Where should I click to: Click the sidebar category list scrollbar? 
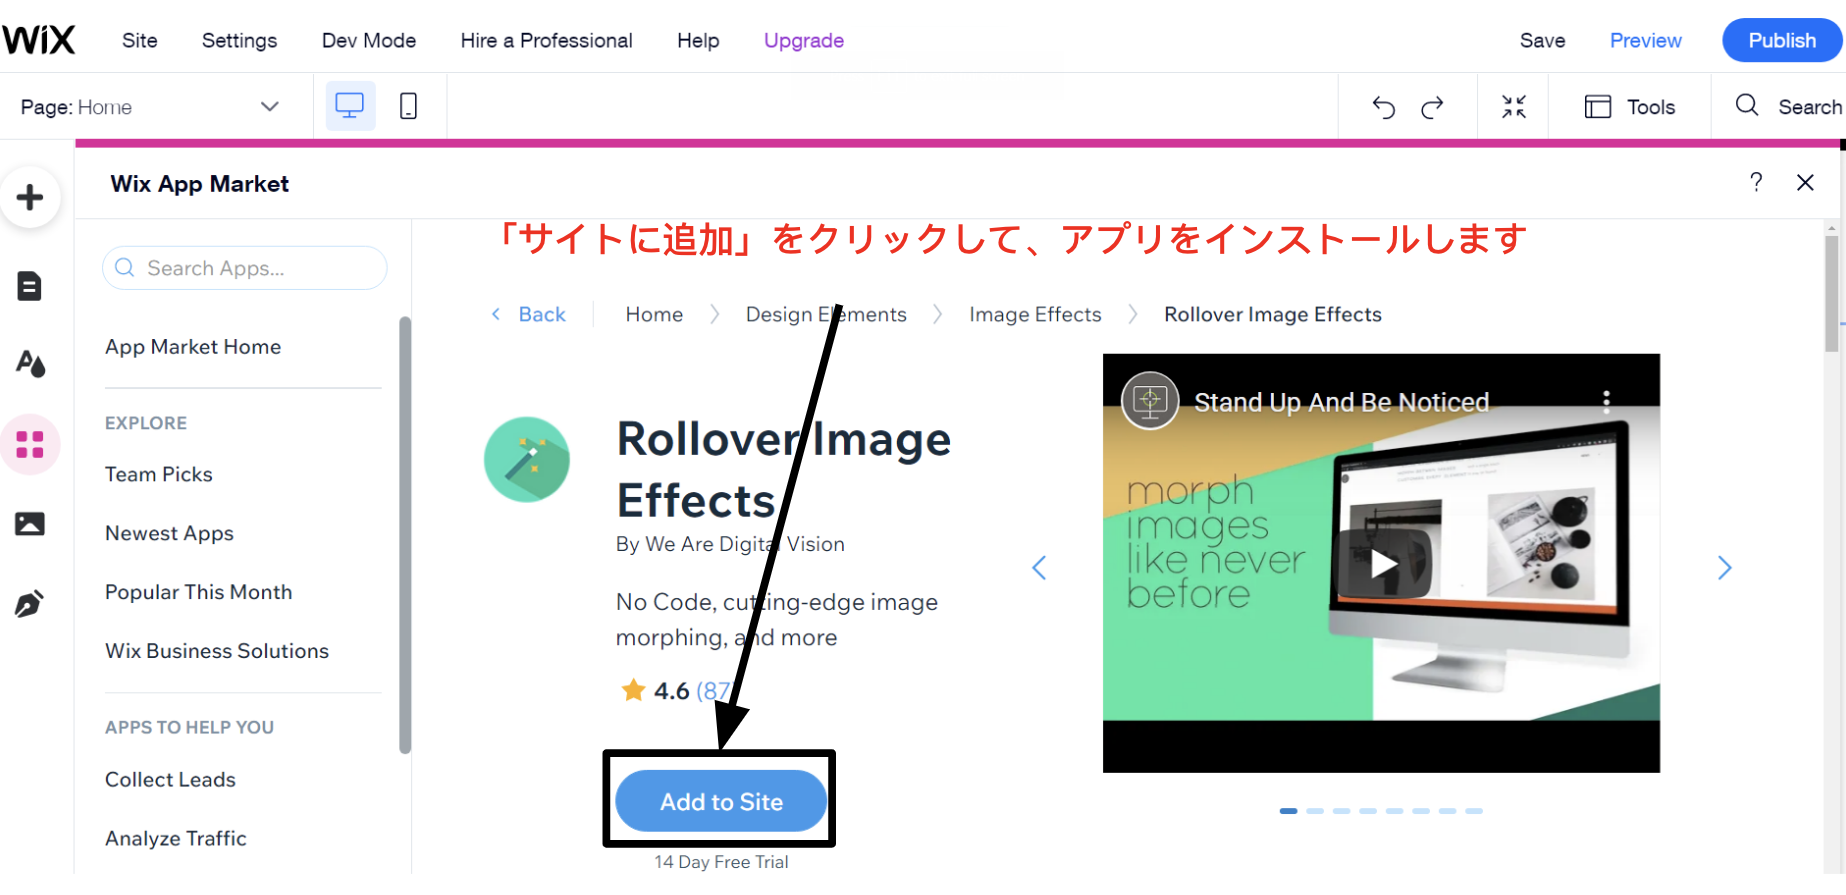point(405,535)
